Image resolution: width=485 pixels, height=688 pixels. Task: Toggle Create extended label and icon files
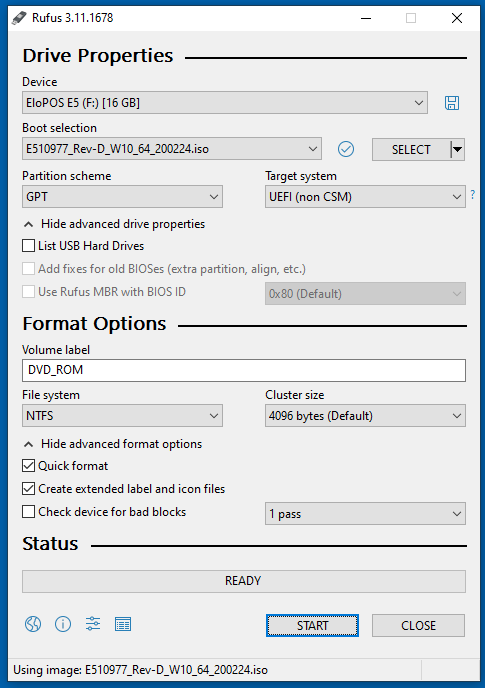point(29,488)
